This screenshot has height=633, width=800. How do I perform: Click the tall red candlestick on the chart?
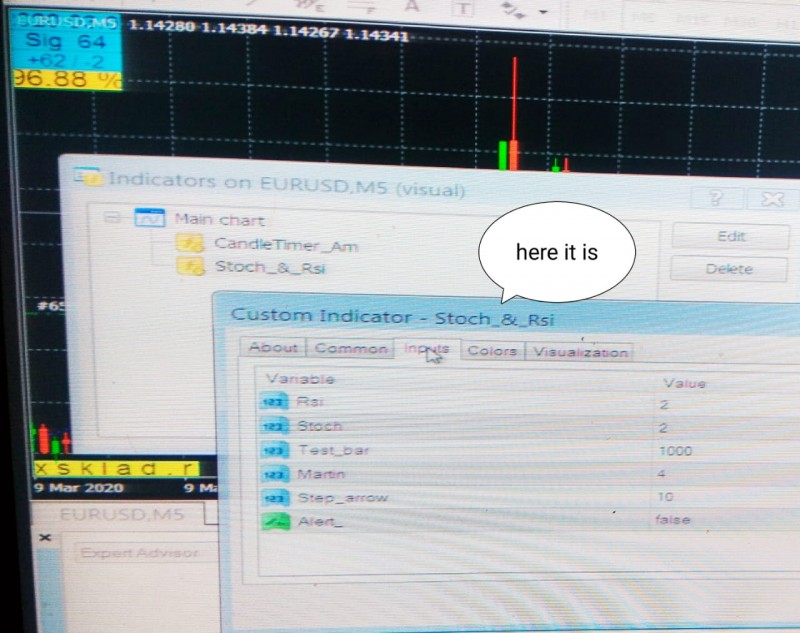514,112
